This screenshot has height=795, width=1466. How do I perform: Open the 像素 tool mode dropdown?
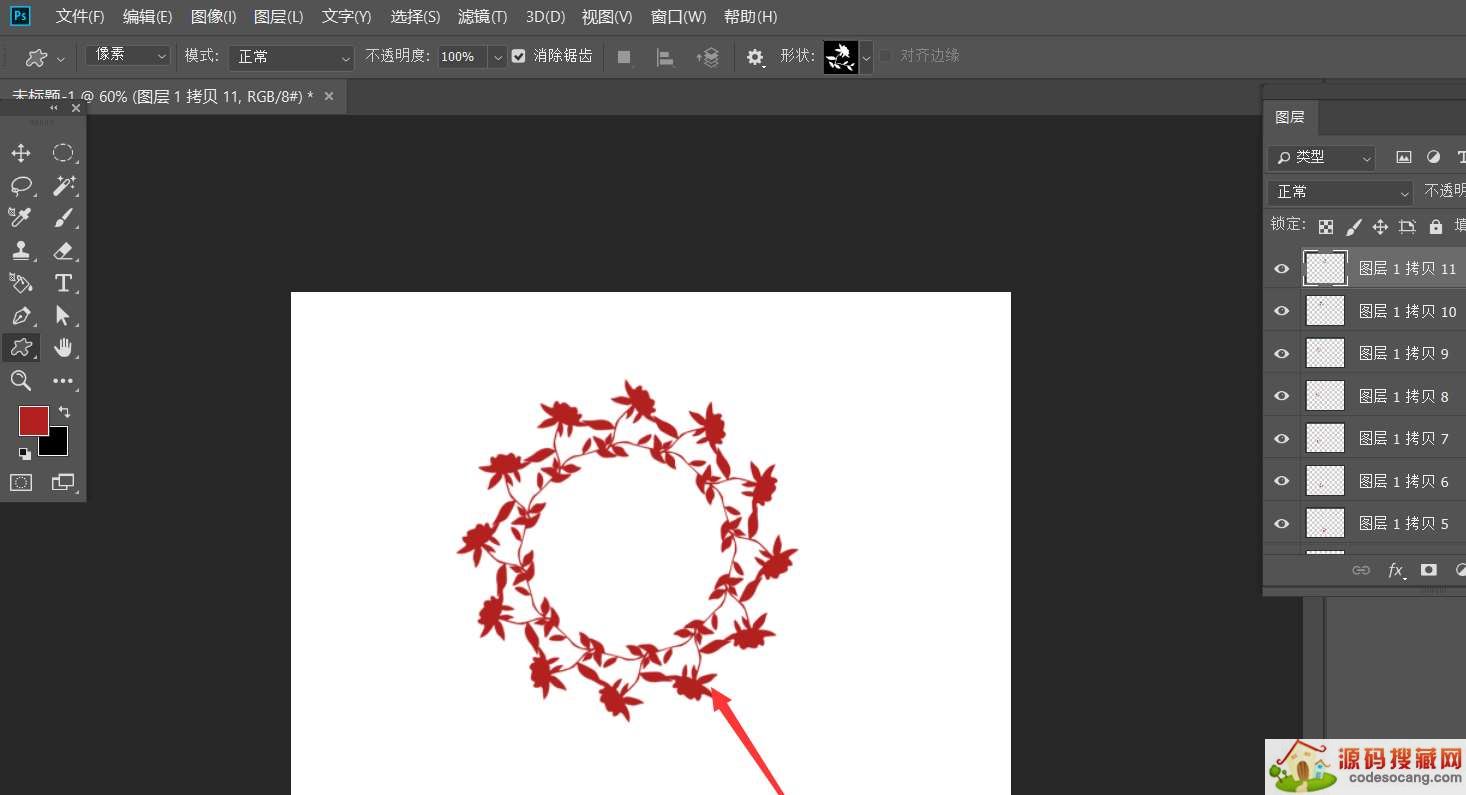pyautogui.click(x=128, y=55)
